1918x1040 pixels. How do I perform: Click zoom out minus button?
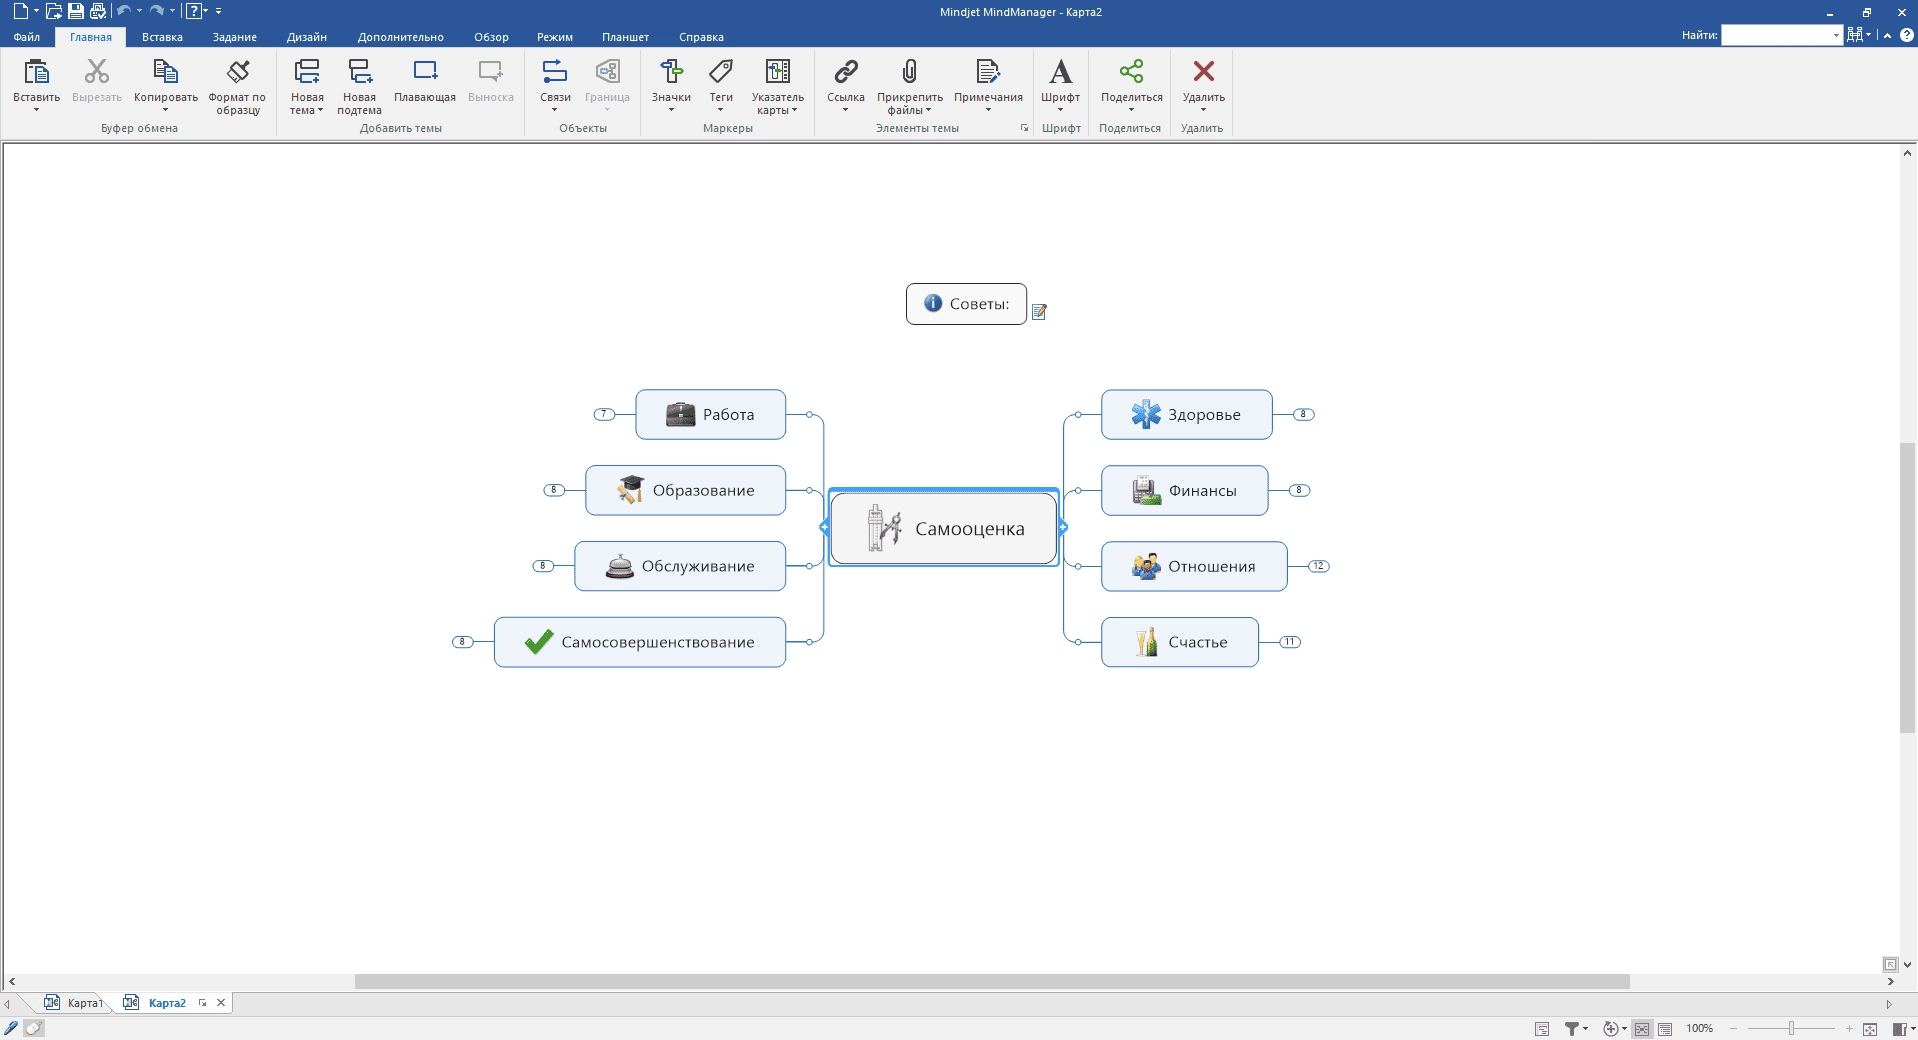point(1733,1029)
